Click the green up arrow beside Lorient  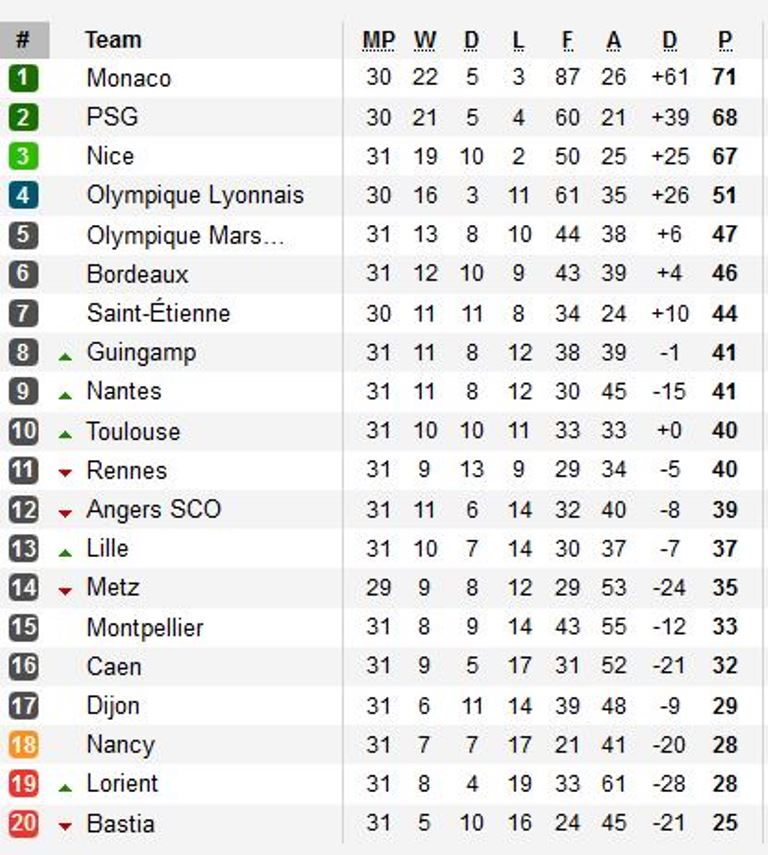coord(65,787)
